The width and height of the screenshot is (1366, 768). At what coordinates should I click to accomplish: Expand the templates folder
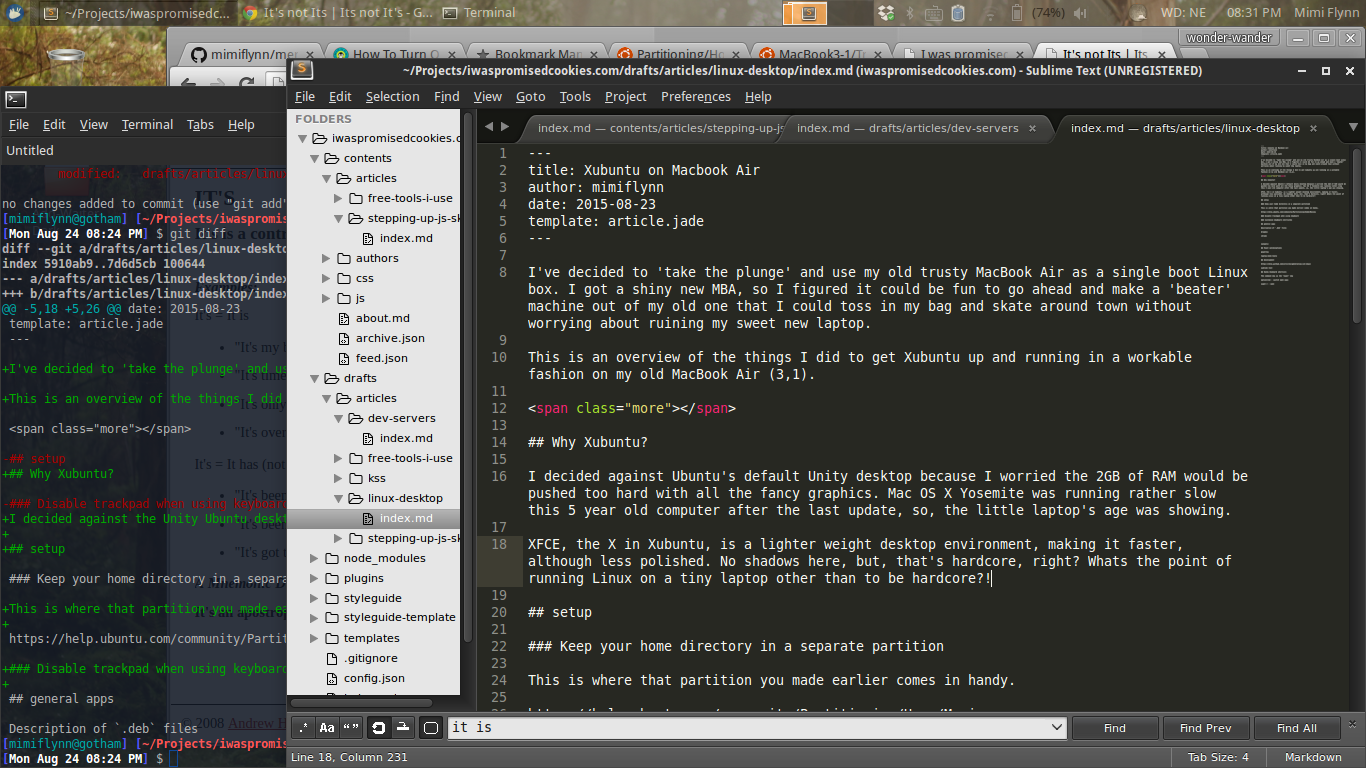pyautogui.click(x=316, y=638)
